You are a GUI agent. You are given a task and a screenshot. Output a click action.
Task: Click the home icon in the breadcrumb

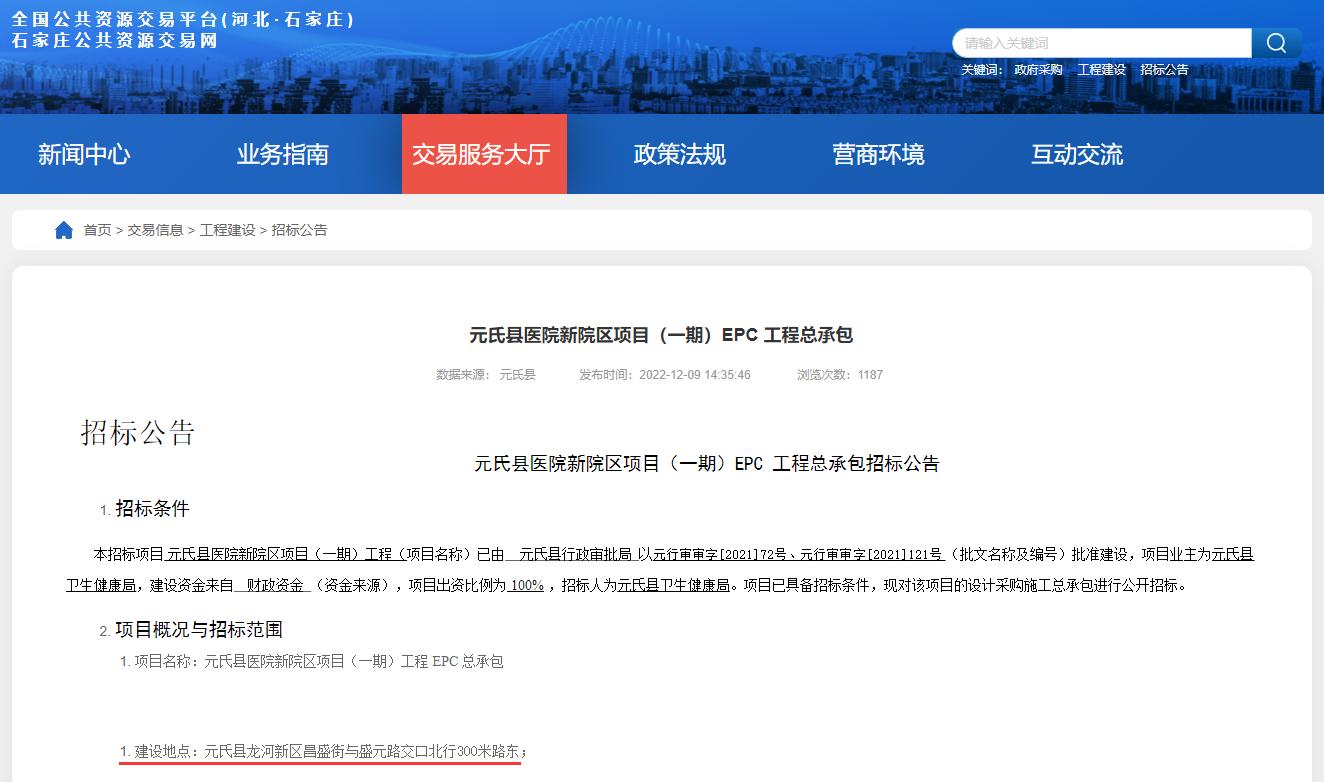tap(63, 230)
